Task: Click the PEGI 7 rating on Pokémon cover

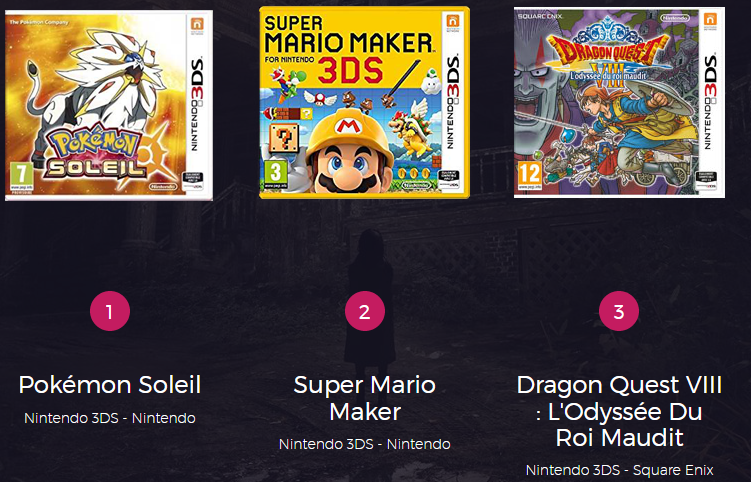Action: [22, 175]
